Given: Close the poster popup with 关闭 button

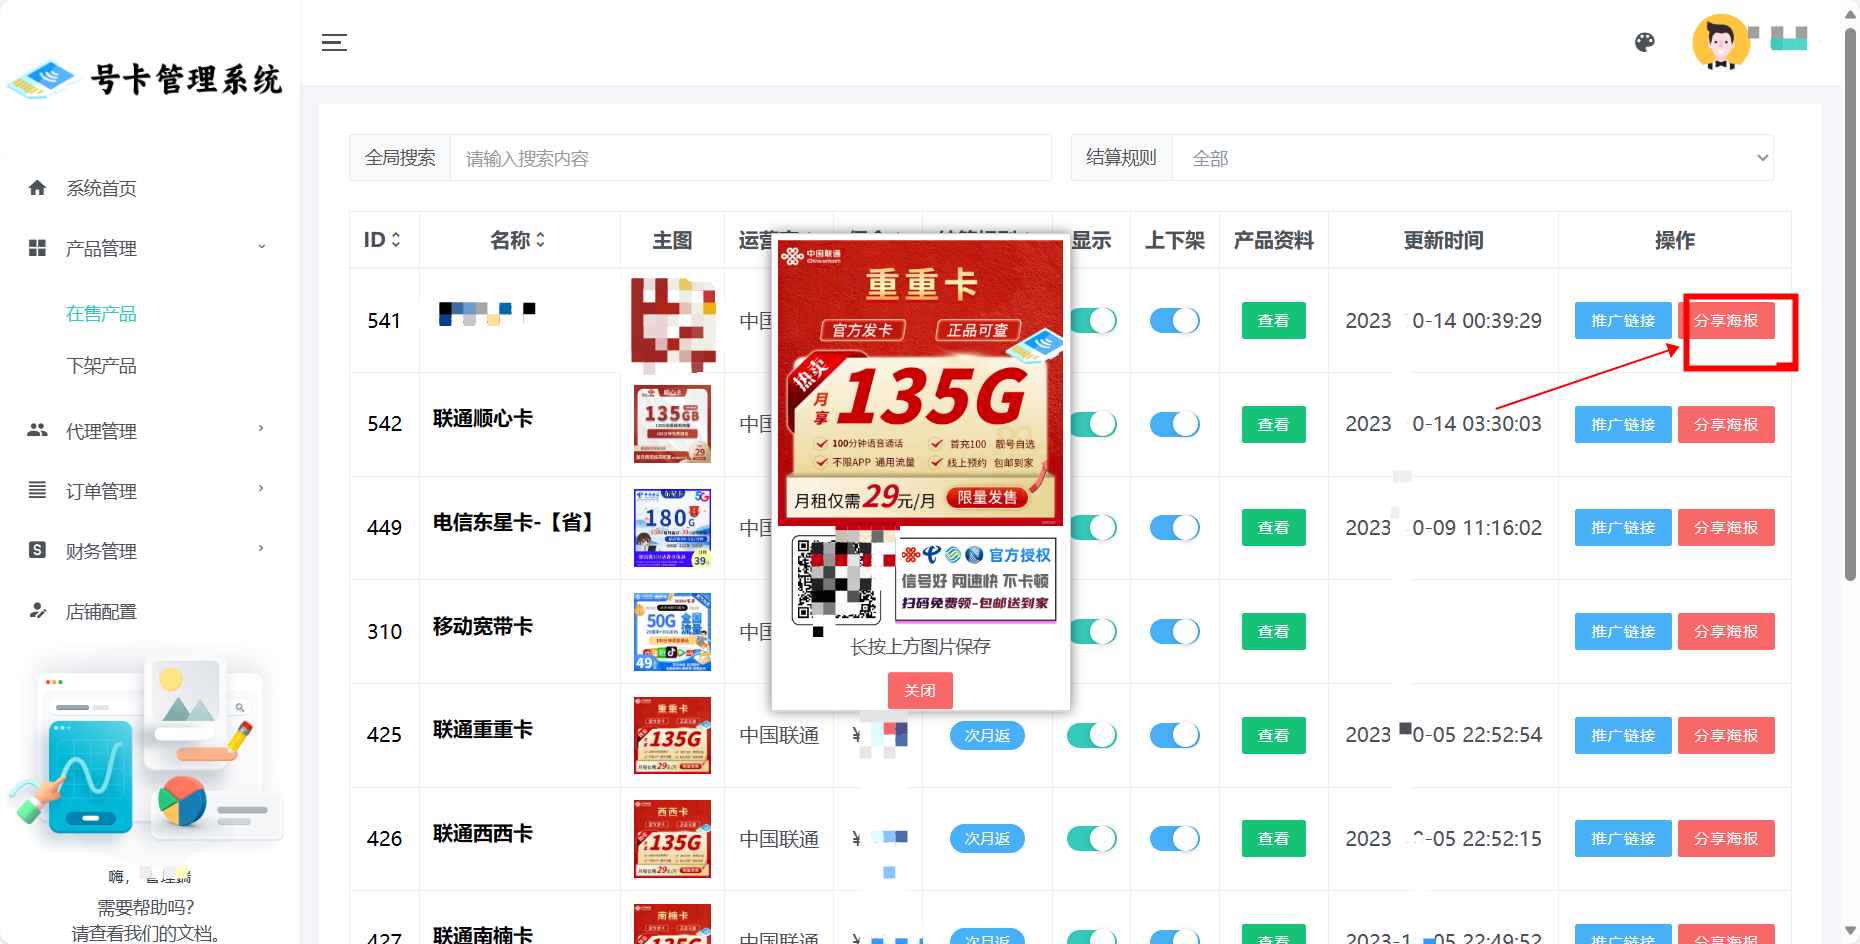Looking at the screenshot, I should 920,690.
